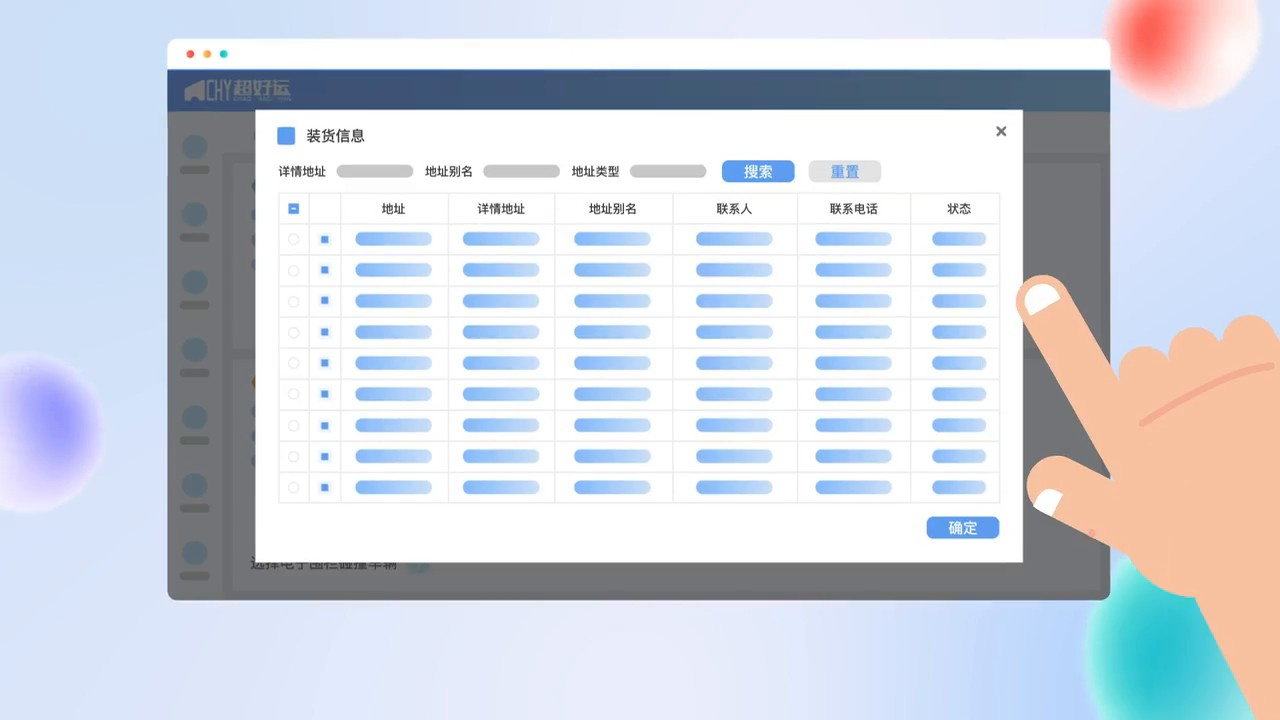Click the blue square icon in second row
1280x720 pixels.
click(x=325, y=270)
